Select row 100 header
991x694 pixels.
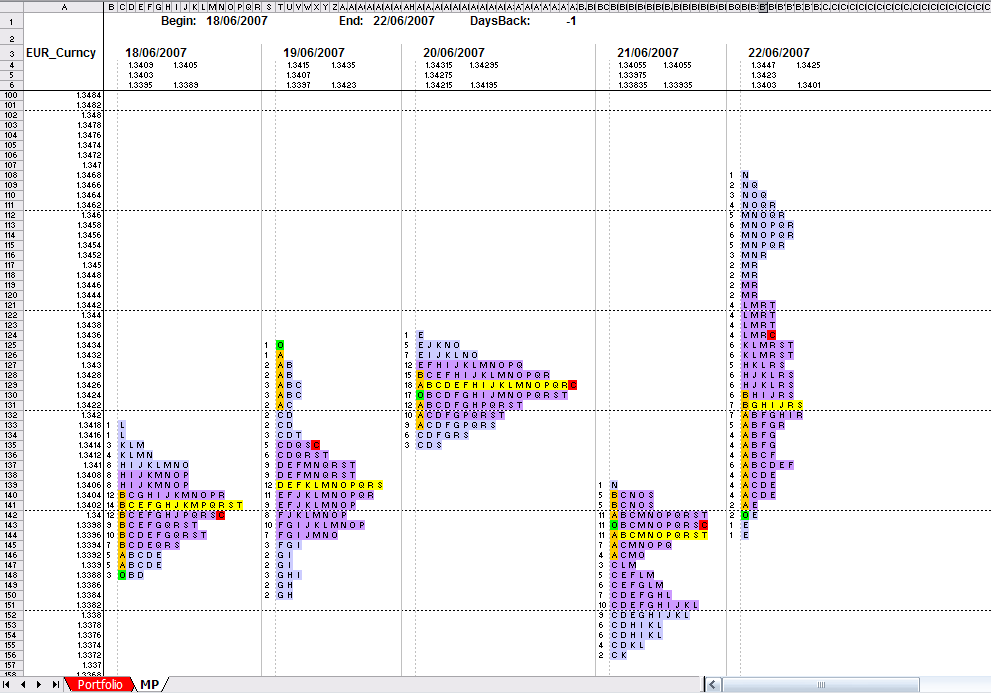pos(11,95)
